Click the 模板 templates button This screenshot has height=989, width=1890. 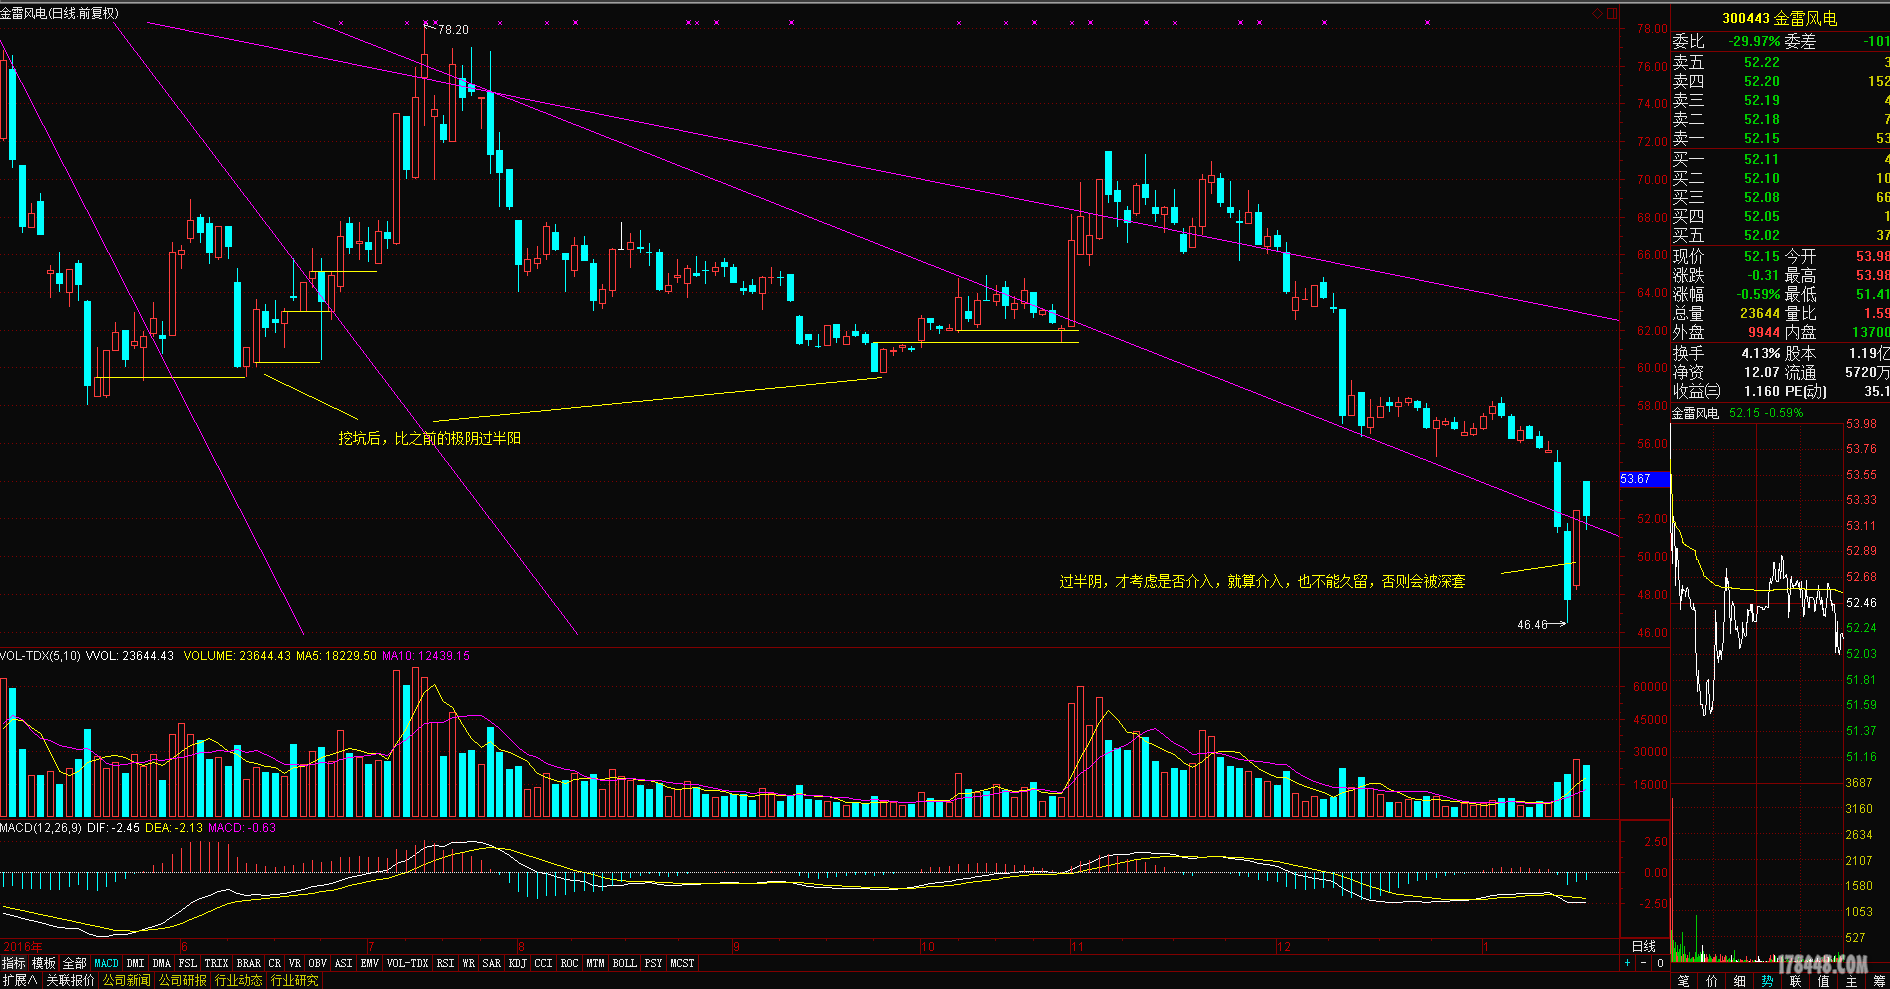coord(44,963)
